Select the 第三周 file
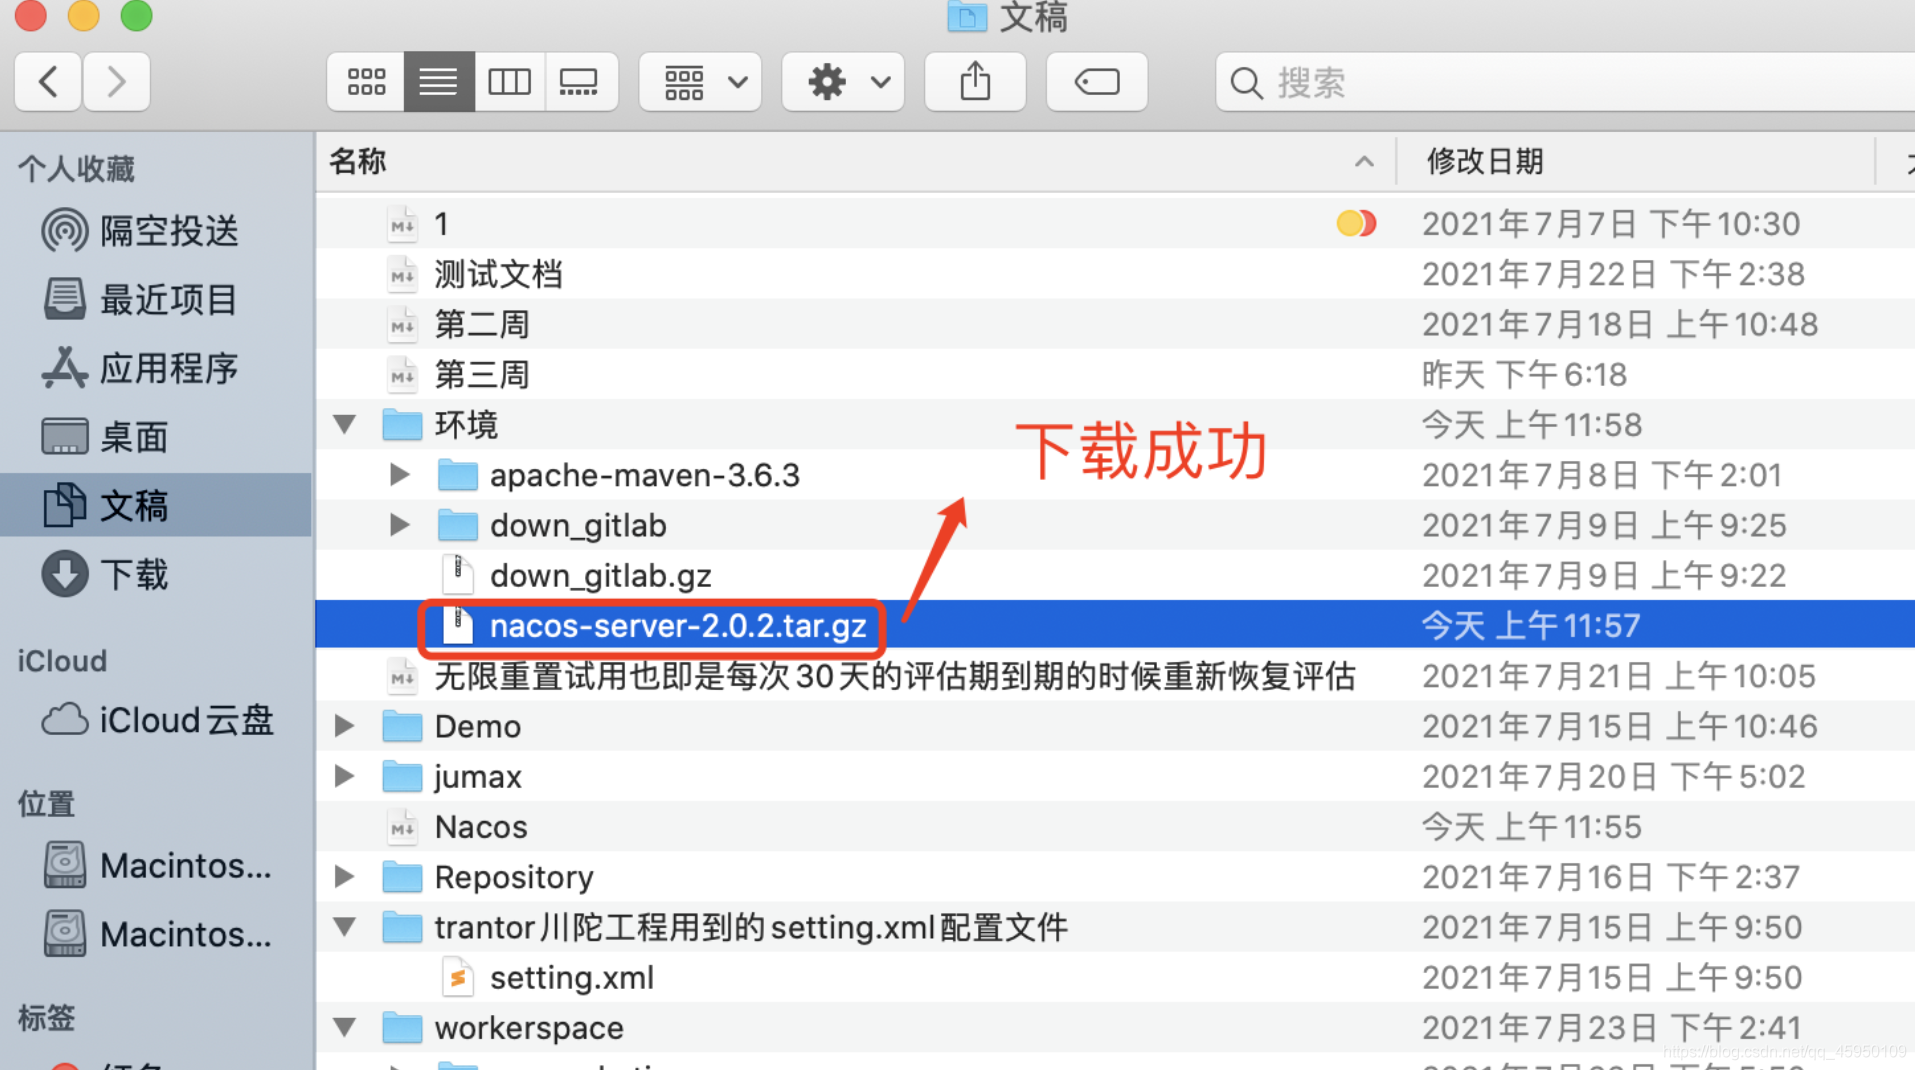Viewport: 1916px width, 1070px height. pos(481,375)
